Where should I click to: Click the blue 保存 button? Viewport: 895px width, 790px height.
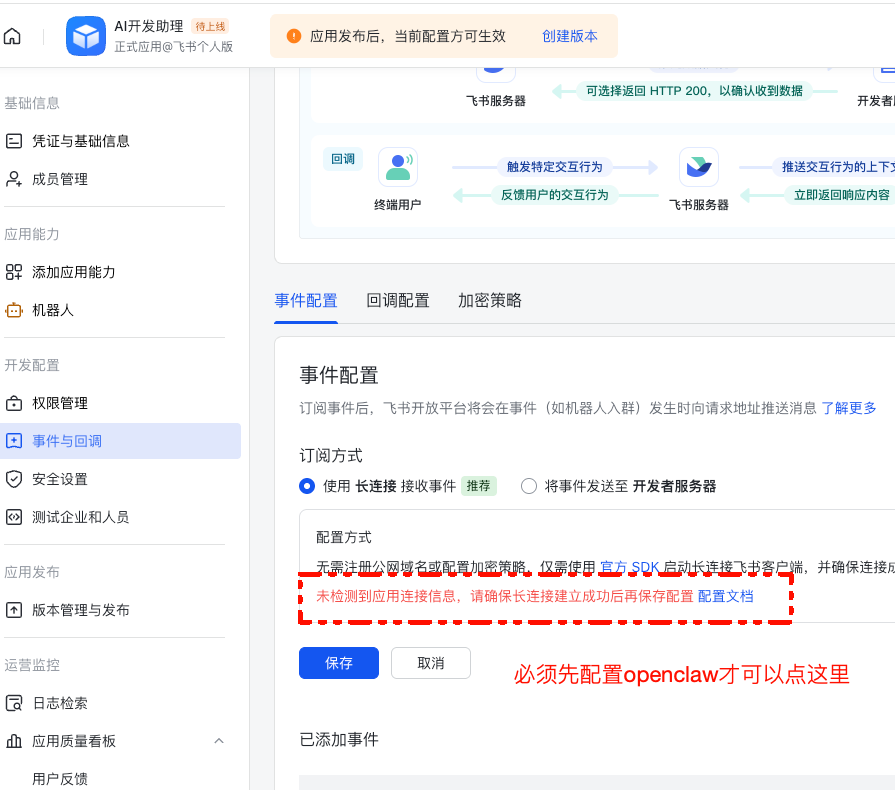pos(339,663)
